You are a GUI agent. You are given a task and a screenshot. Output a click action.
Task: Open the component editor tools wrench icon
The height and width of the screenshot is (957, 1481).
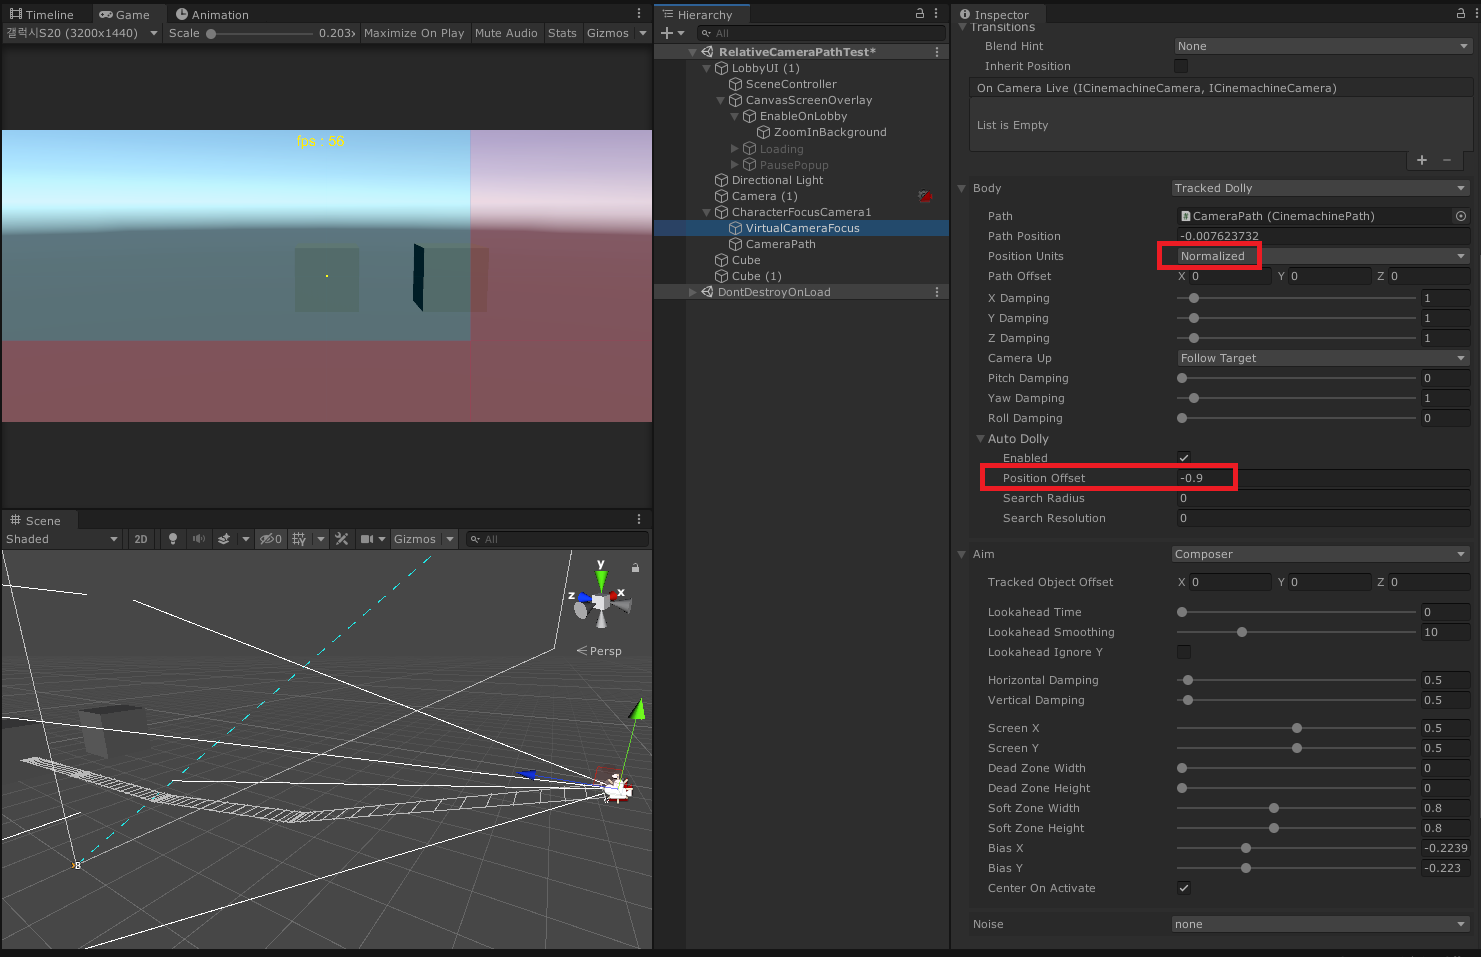(342, 539)
